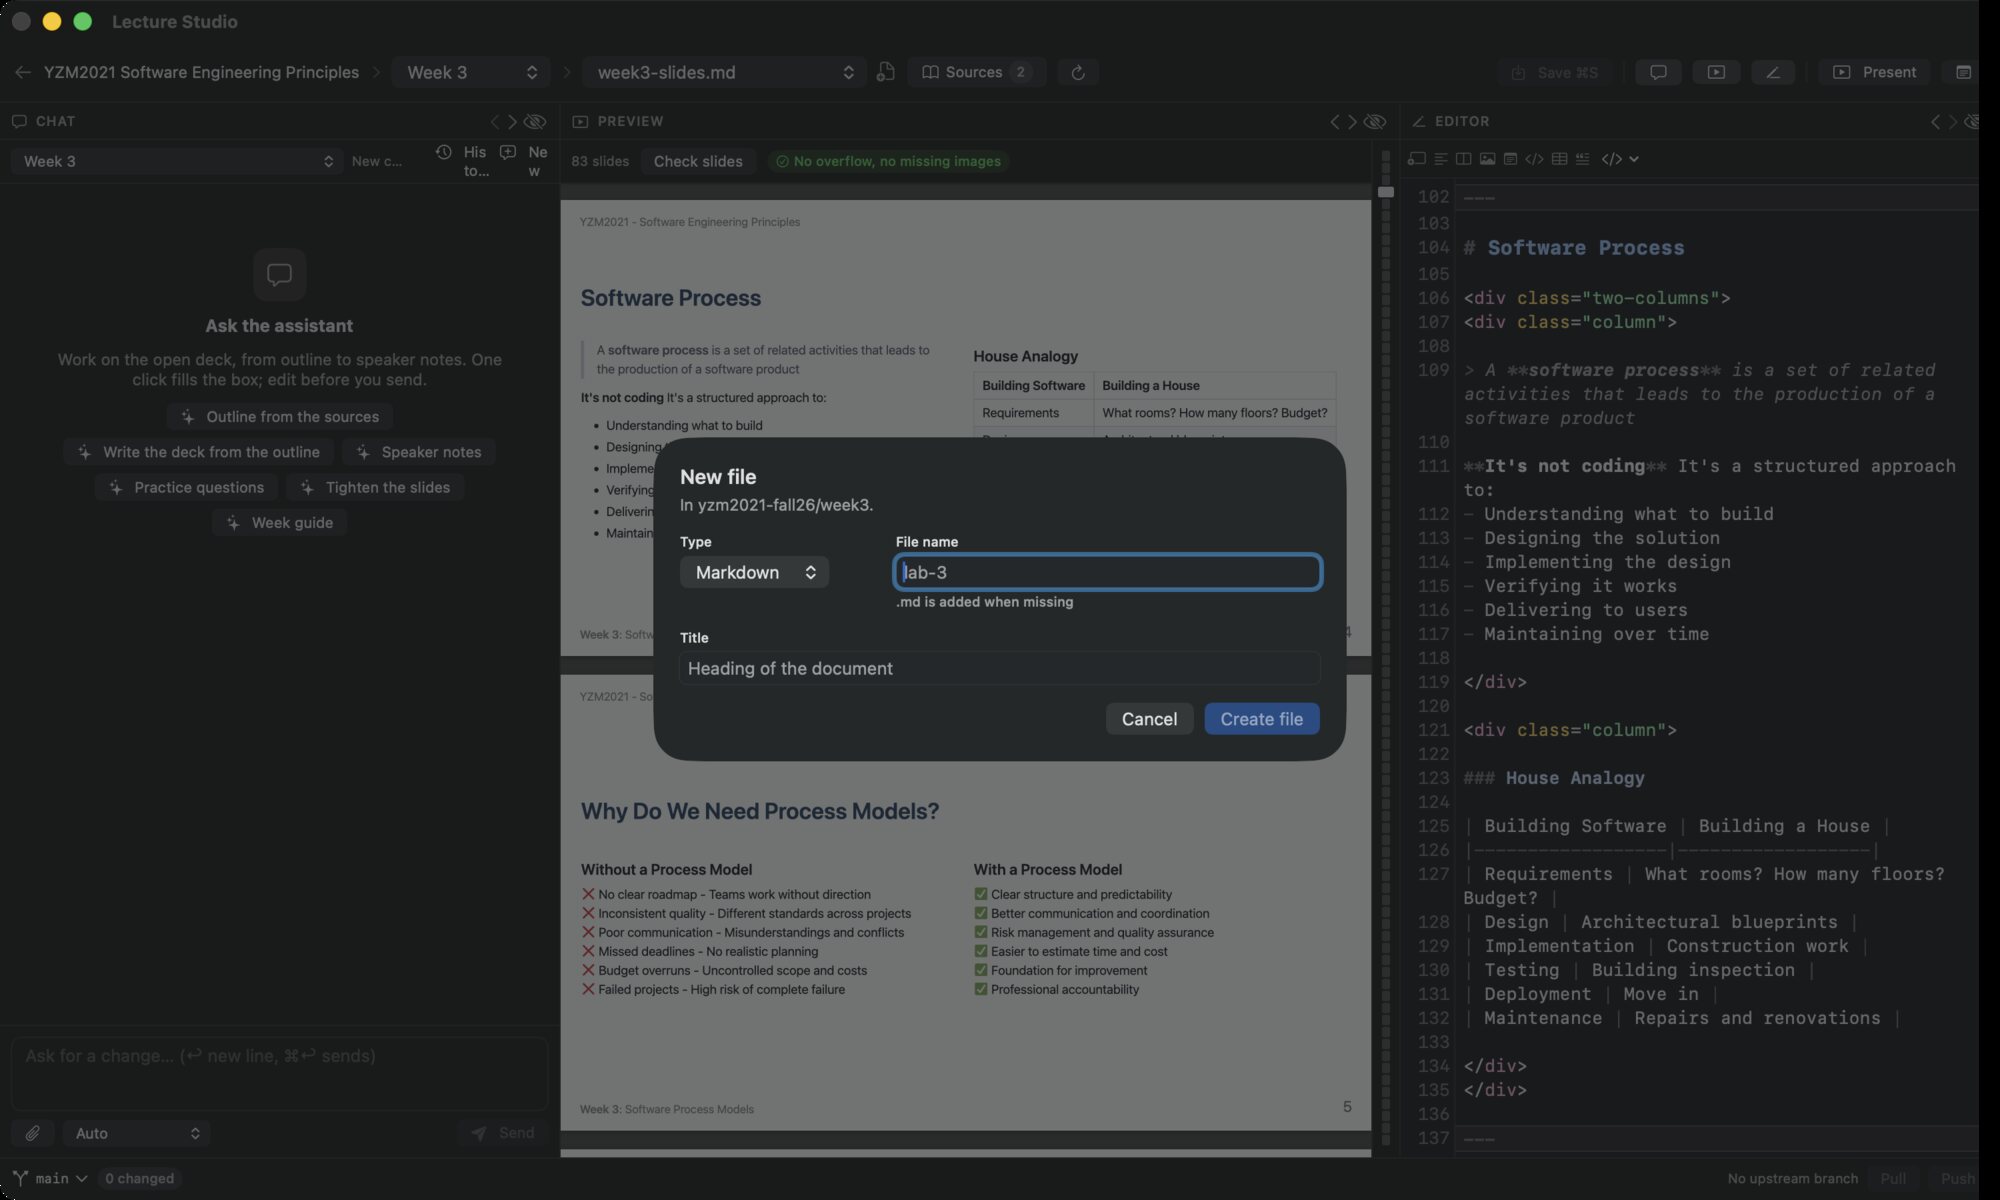Click the File name input field
The width and height of the screenshot is (2000, 1200).
[x=1107, y=572]
